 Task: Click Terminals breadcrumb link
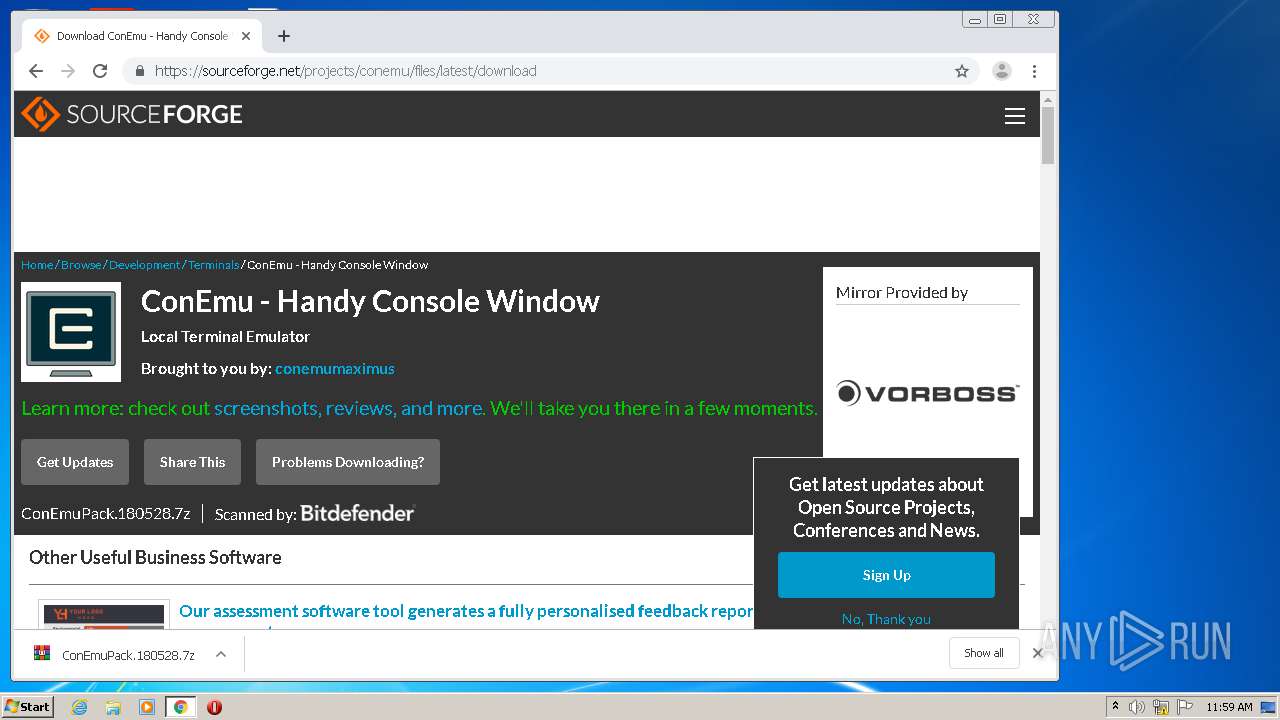(214, 265)
